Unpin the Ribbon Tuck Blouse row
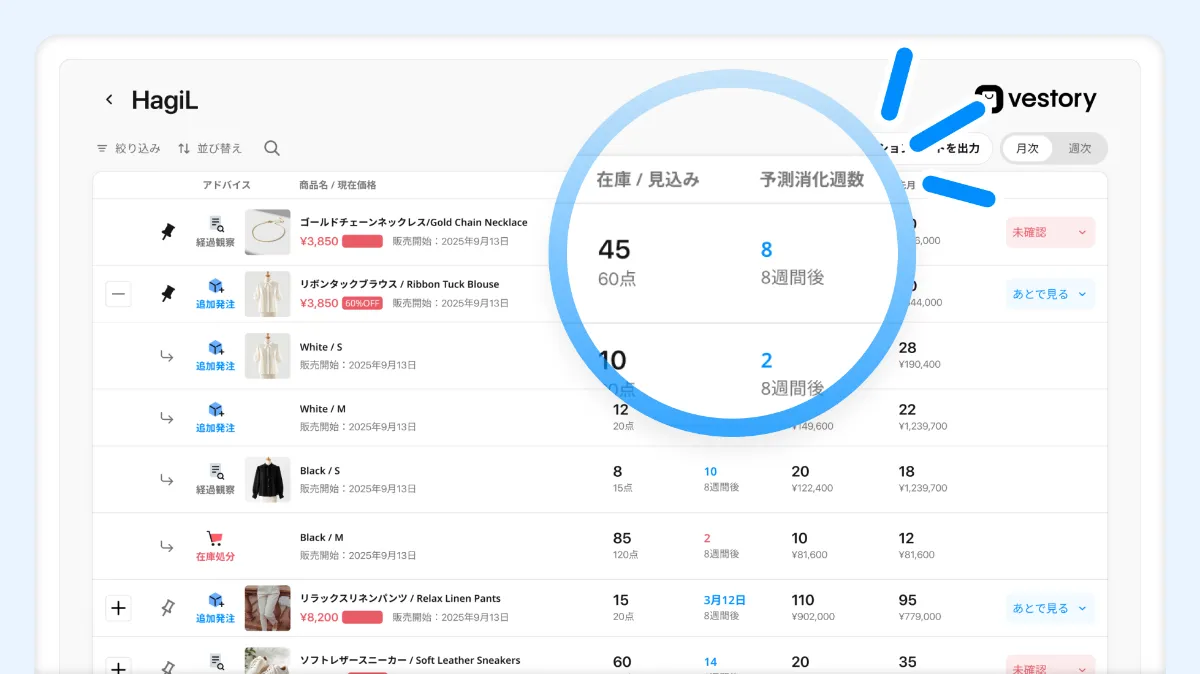Image resolution: width=1200 pixels, height=674 pixels. [x=168, y=294]
